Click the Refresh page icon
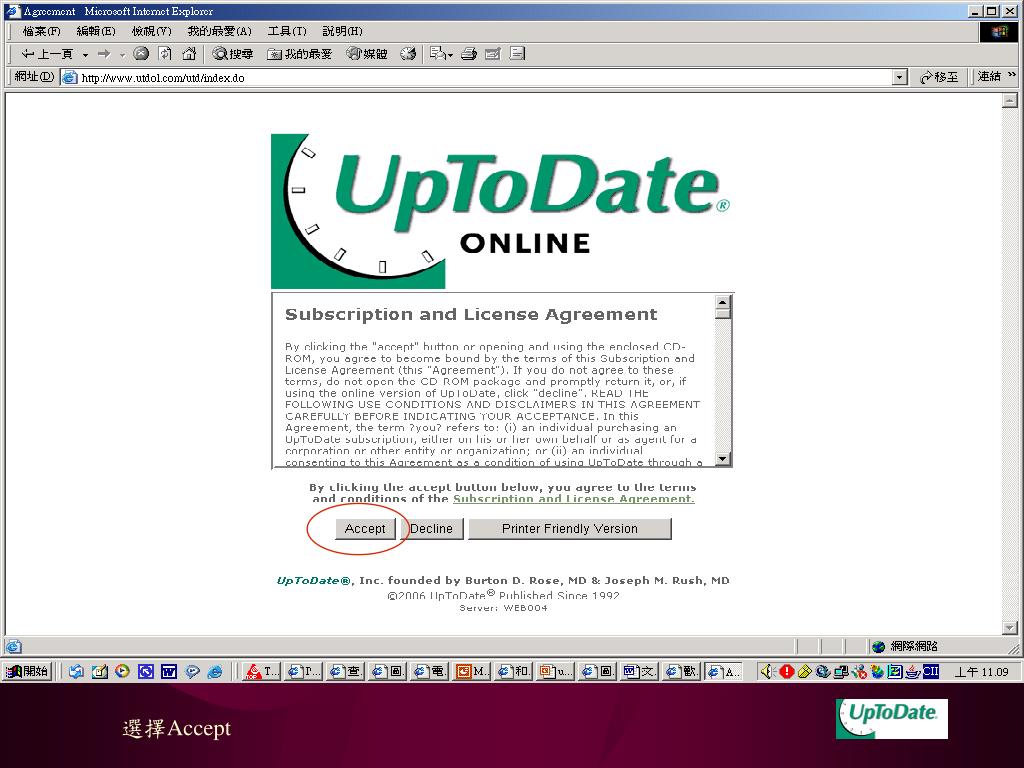Viewport: 1024px width, 768px height. coord(165,54)
